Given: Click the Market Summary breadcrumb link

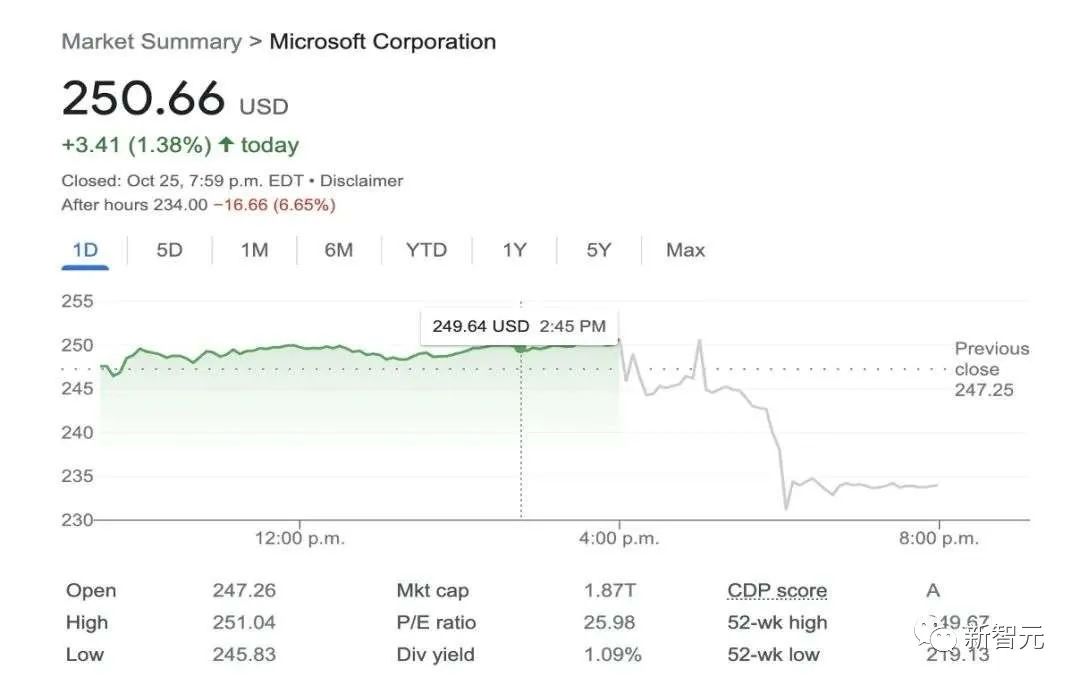Looking at the screenshot, I should 151,42.
